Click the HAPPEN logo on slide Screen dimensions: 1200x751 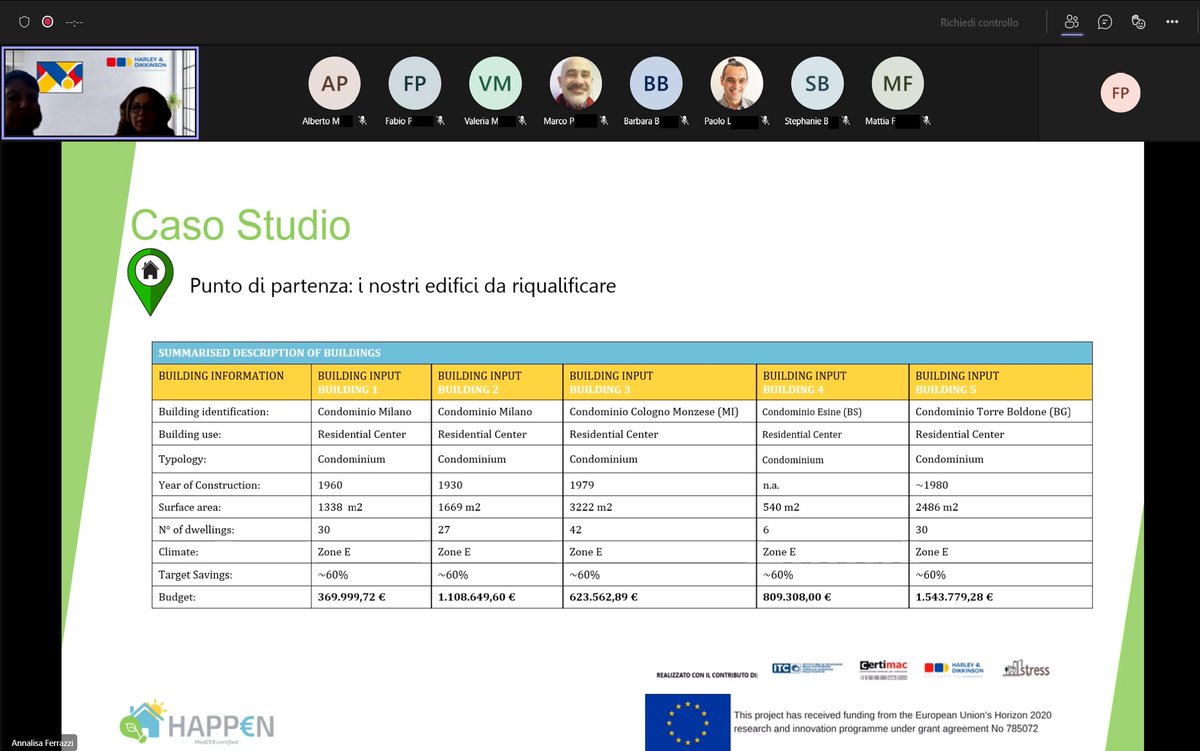pos(196,723)
